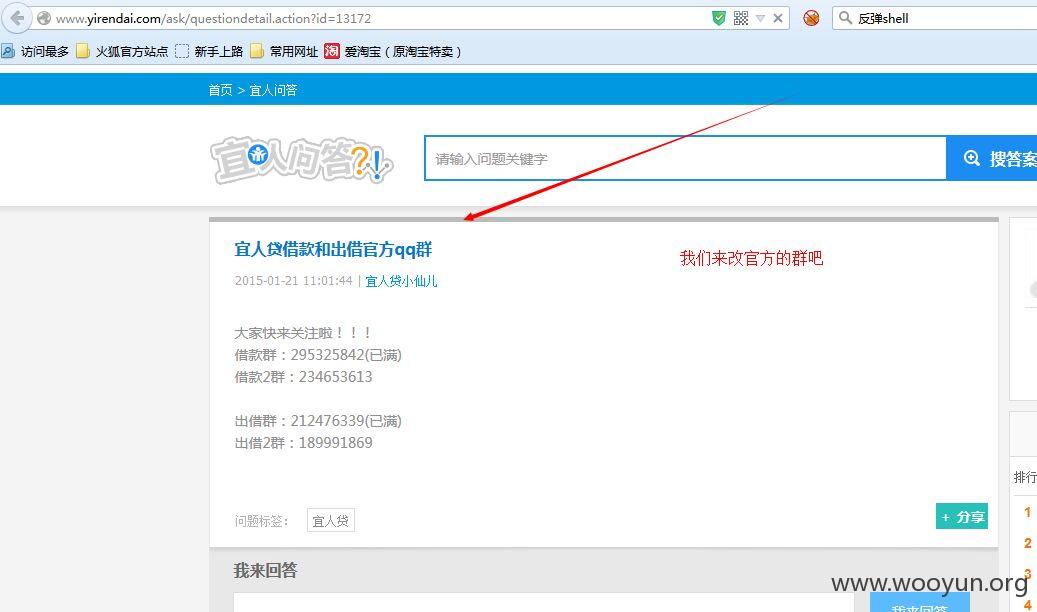Click ranking number 2 in sidebar
Screen dimensions: 1037x612
pos(1028,543)
